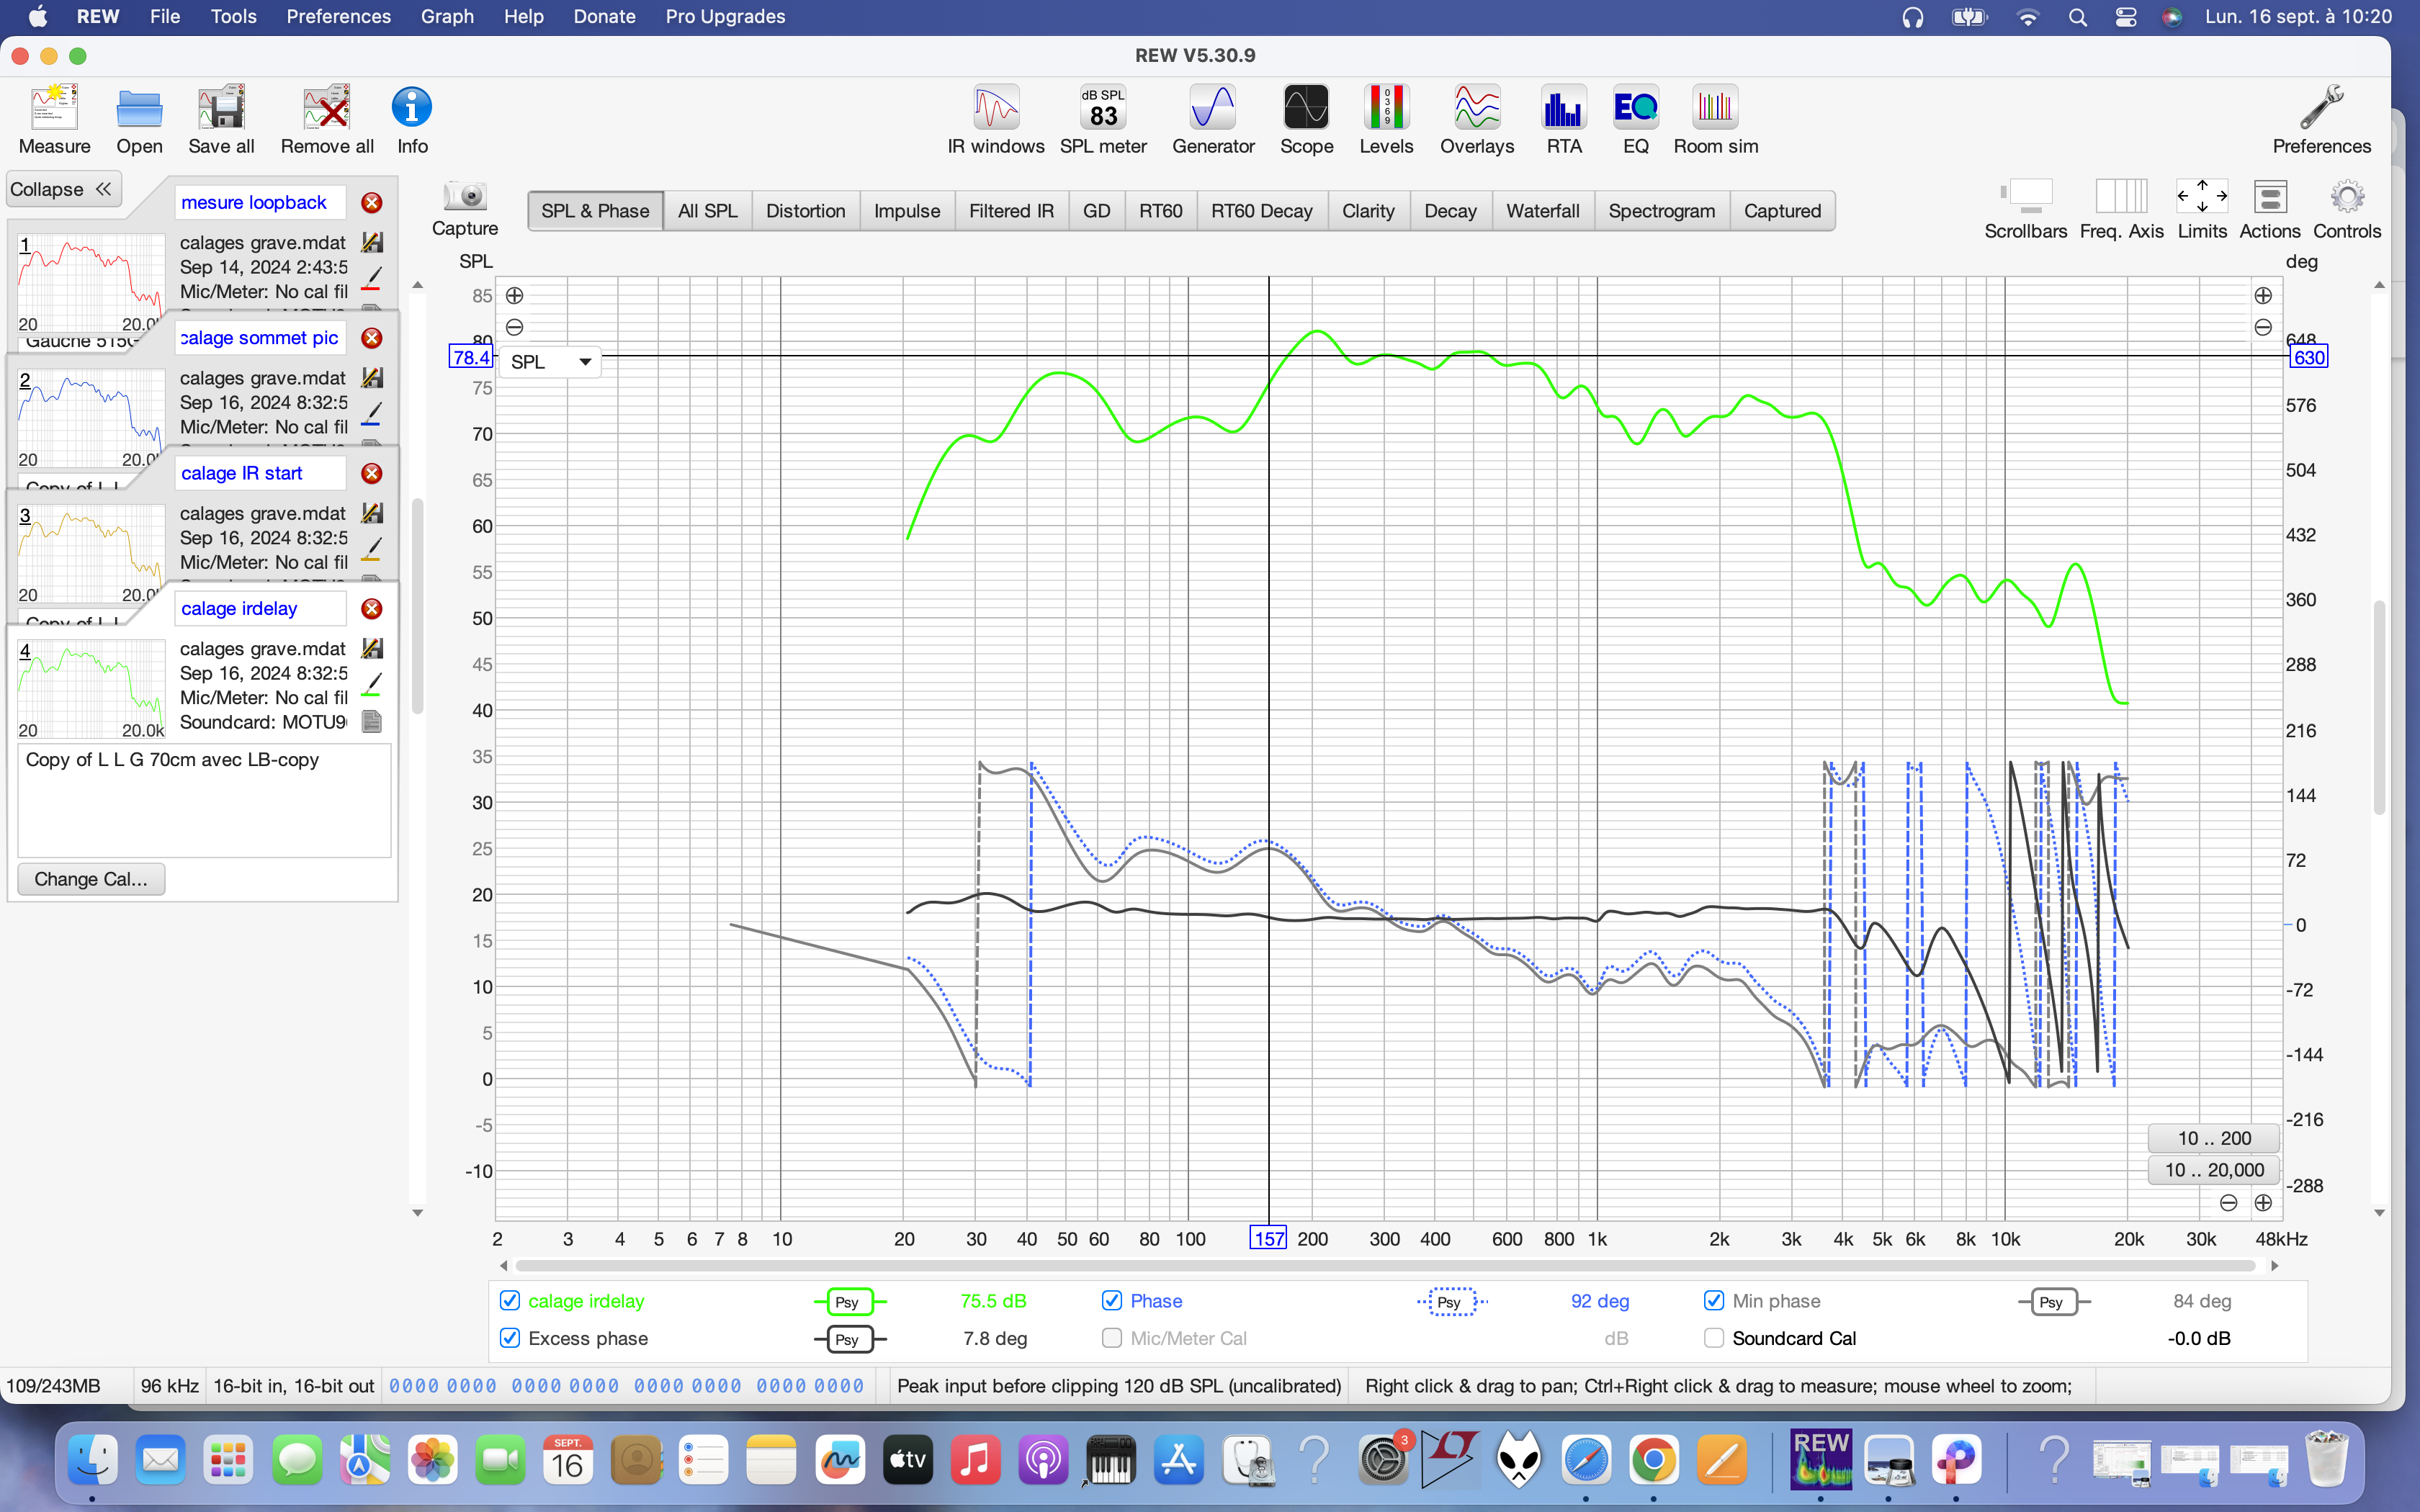Open the IR windows settings
Viewport: 2420px width, 1512px height.
(x=996, y=120)
